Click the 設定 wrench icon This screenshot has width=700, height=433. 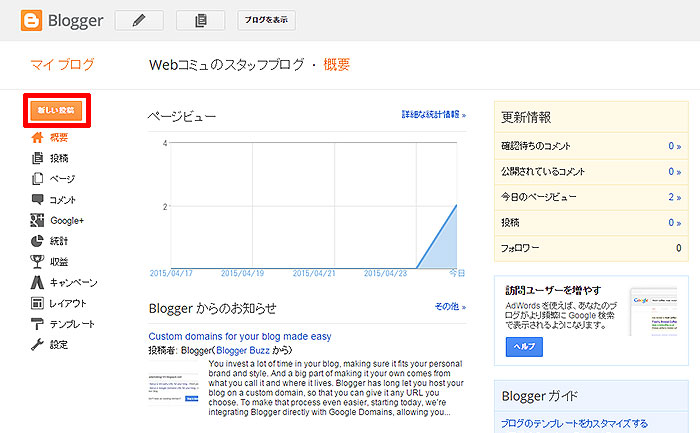(x=37, y=344)
